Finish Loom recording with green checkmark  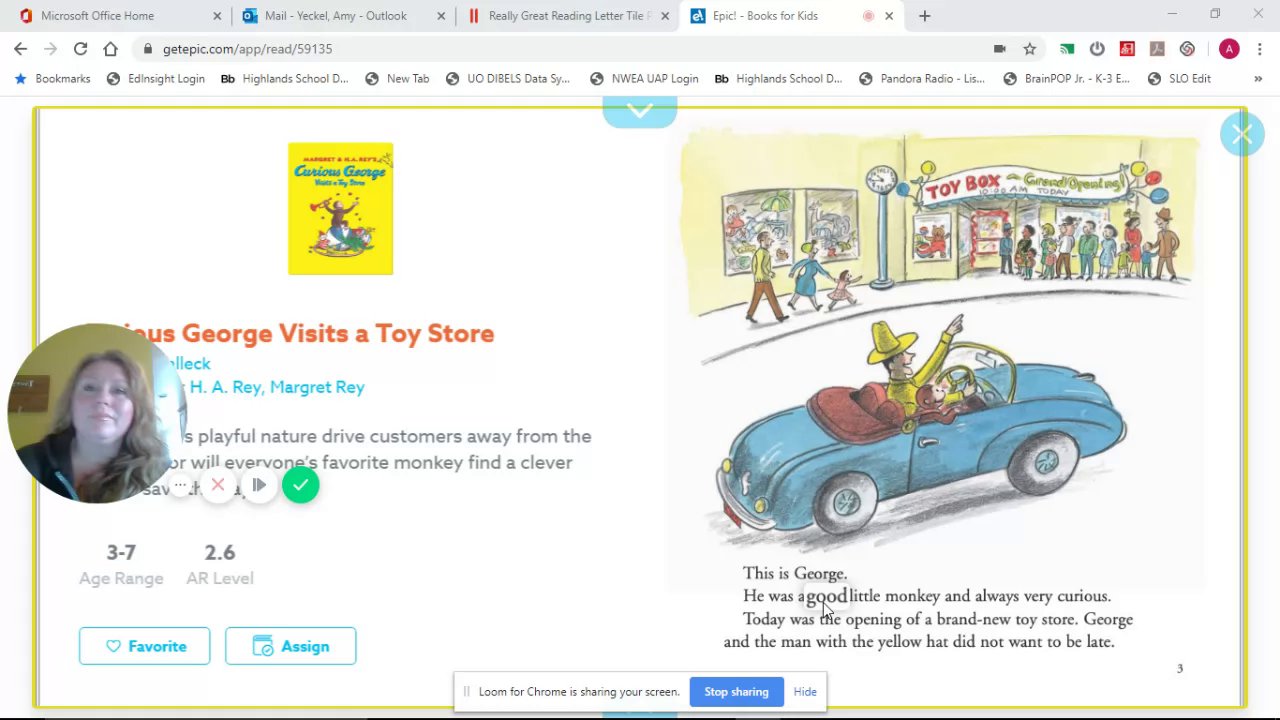[300, 485]
